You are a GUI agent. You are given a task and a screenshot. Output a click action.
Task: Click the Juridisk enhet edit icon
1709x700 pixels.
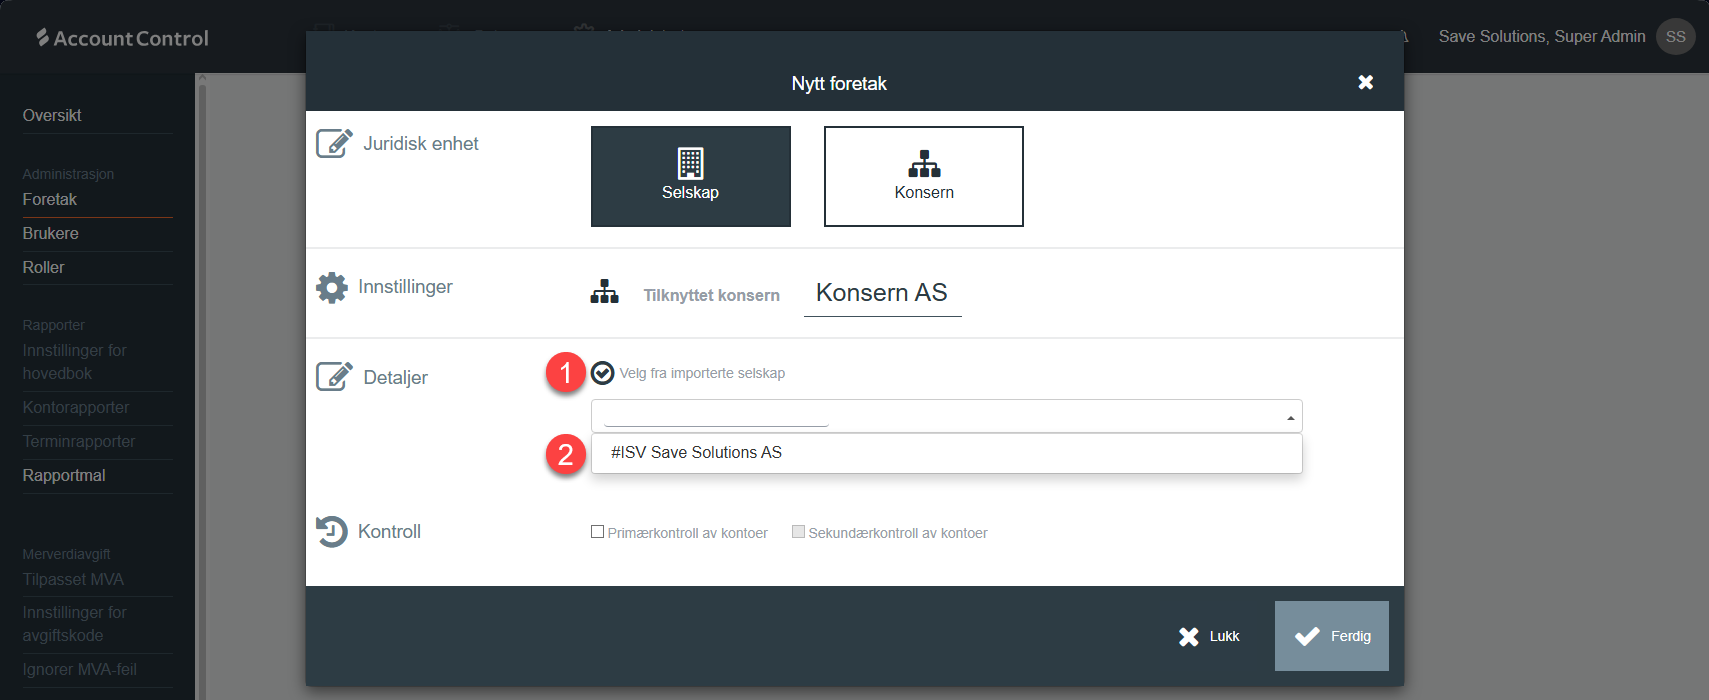coord(334,144)
